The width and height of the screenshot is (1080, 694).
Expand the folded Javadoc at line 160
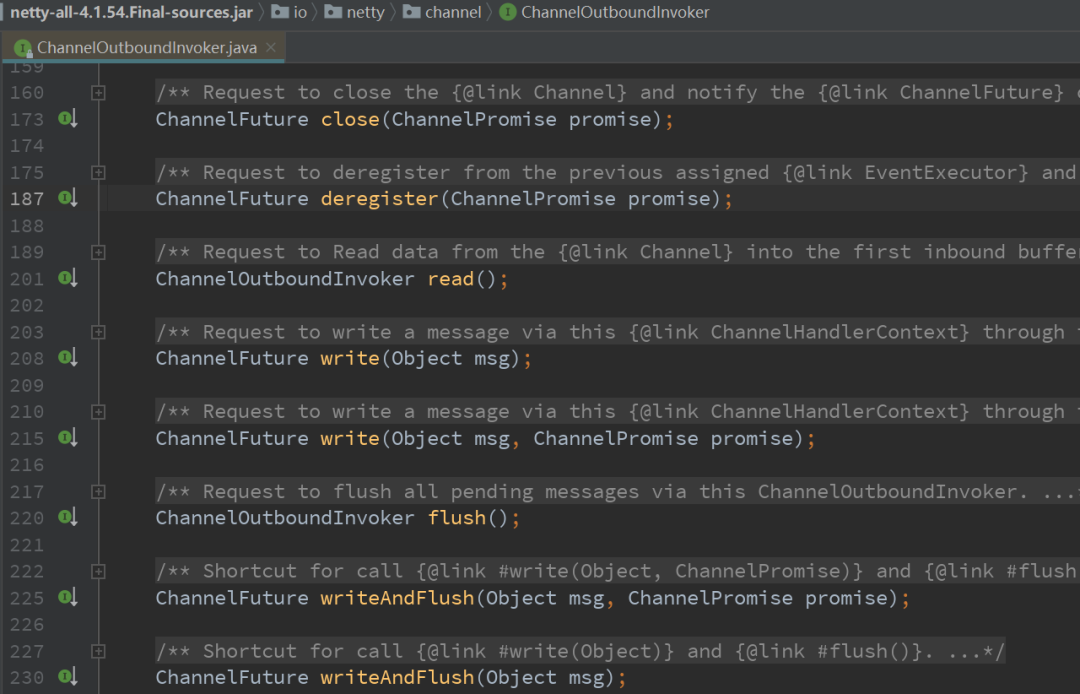click(98, 92)
